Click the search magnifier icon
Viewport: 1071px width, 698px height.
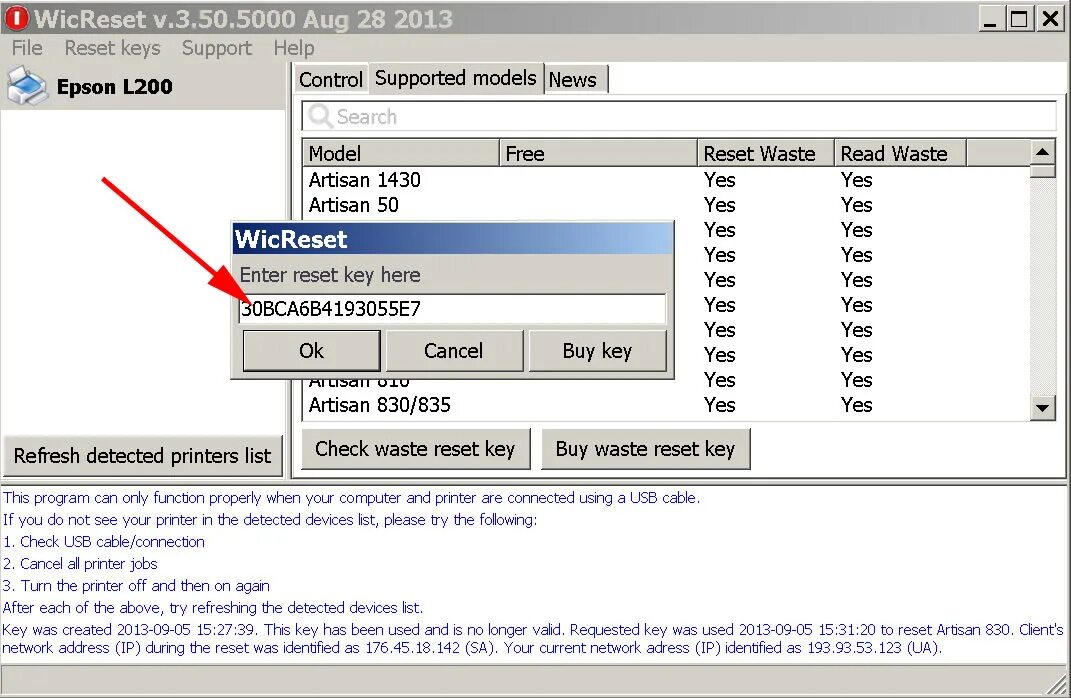click(x=320, y=116)
